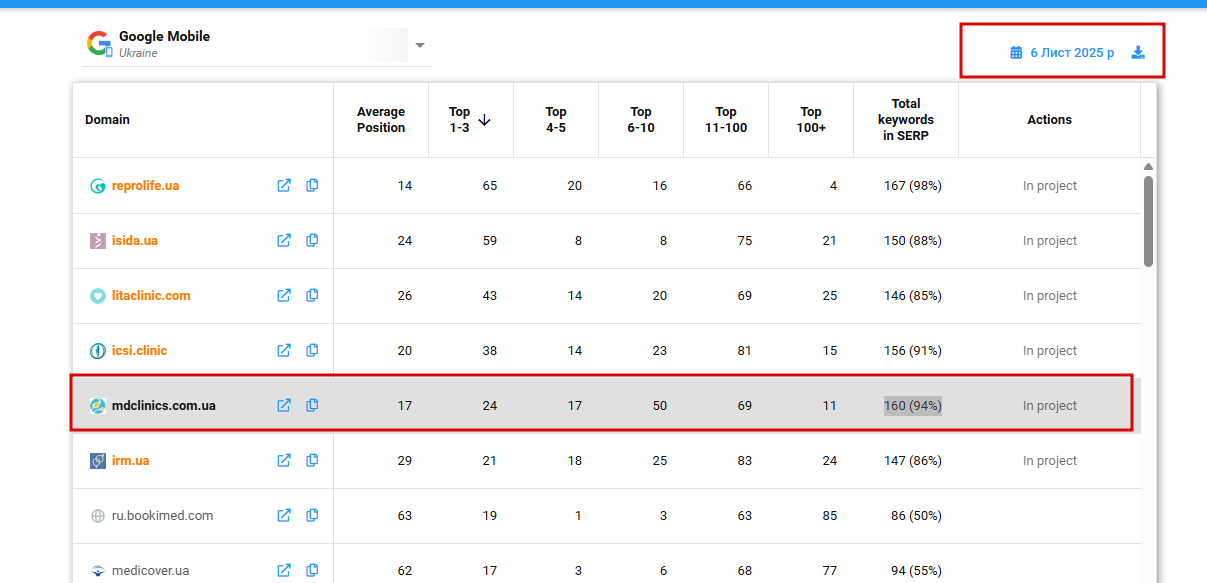
Task: Click In project for reprolife.ua
Action: coord(1050,185)
